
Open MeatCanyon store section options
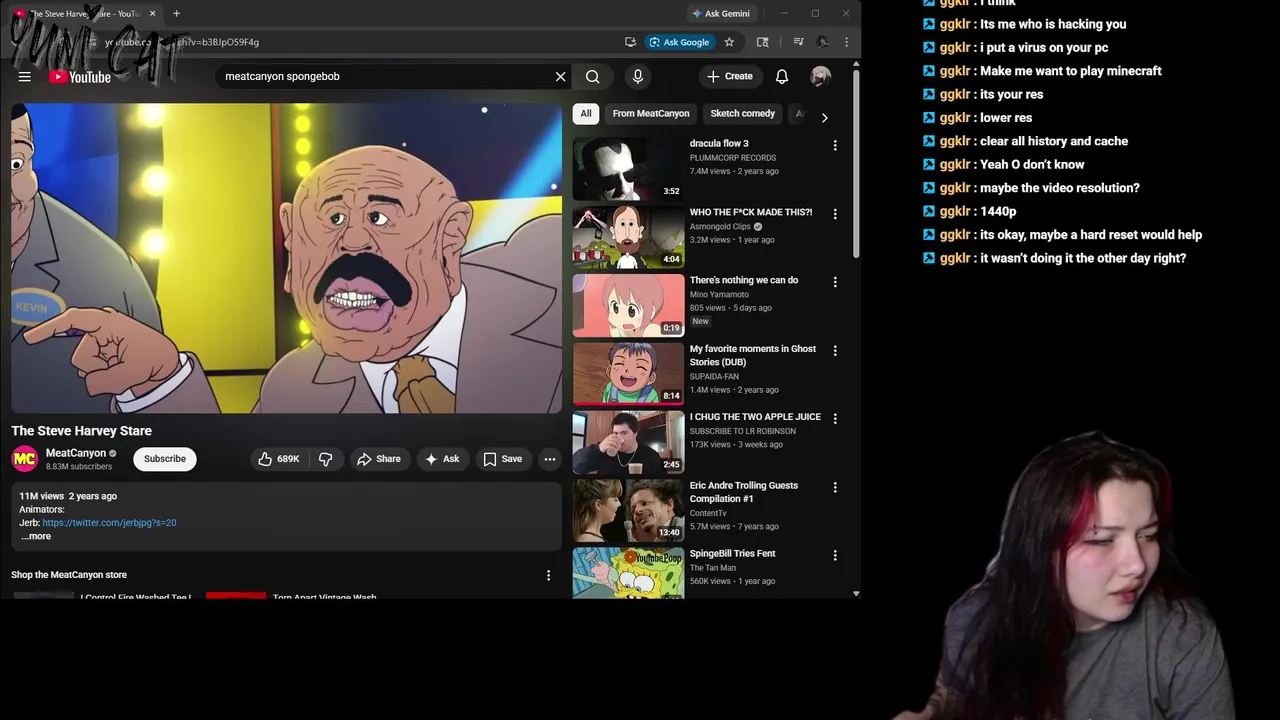[548, 575]
